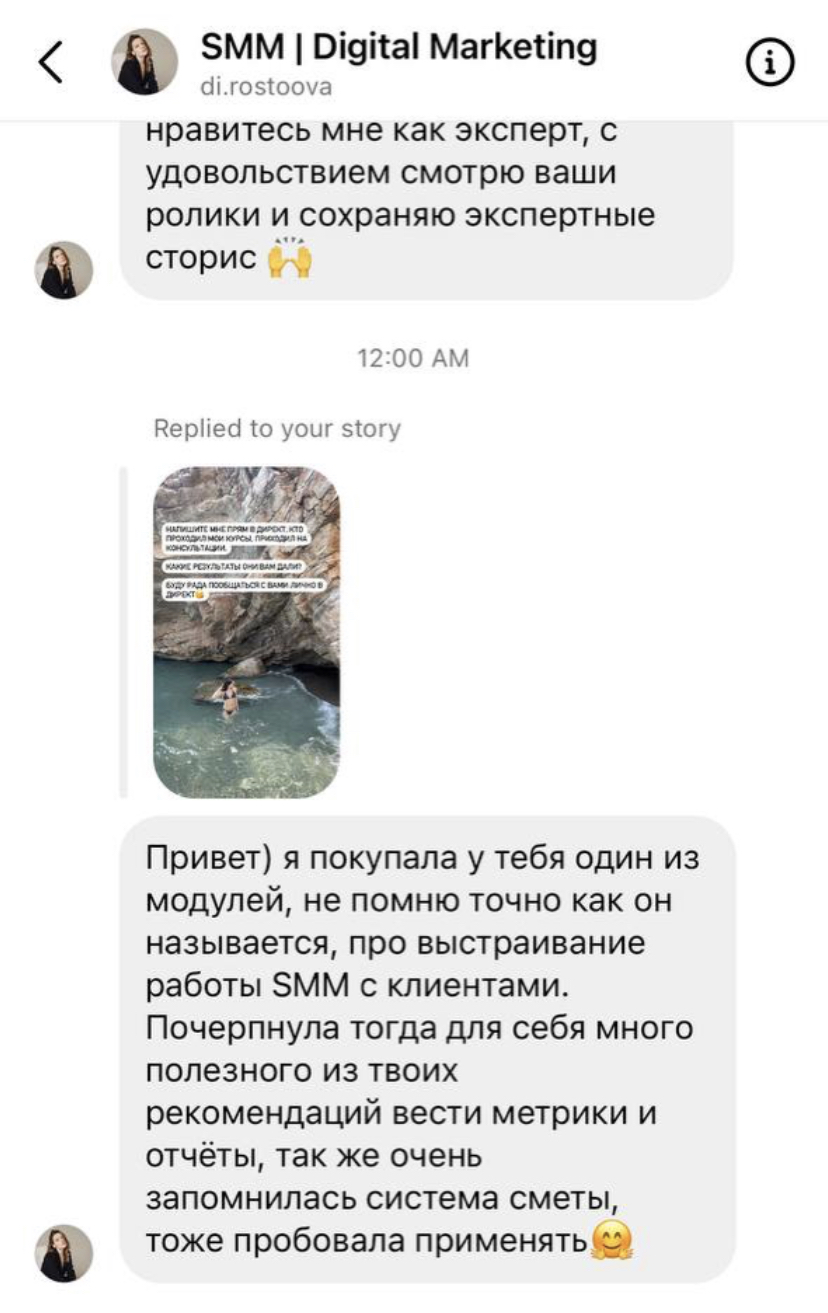The image size is (828, 1313).
Task: Click the vertical reply bar beside the story
Action: (x=123, y=631)
